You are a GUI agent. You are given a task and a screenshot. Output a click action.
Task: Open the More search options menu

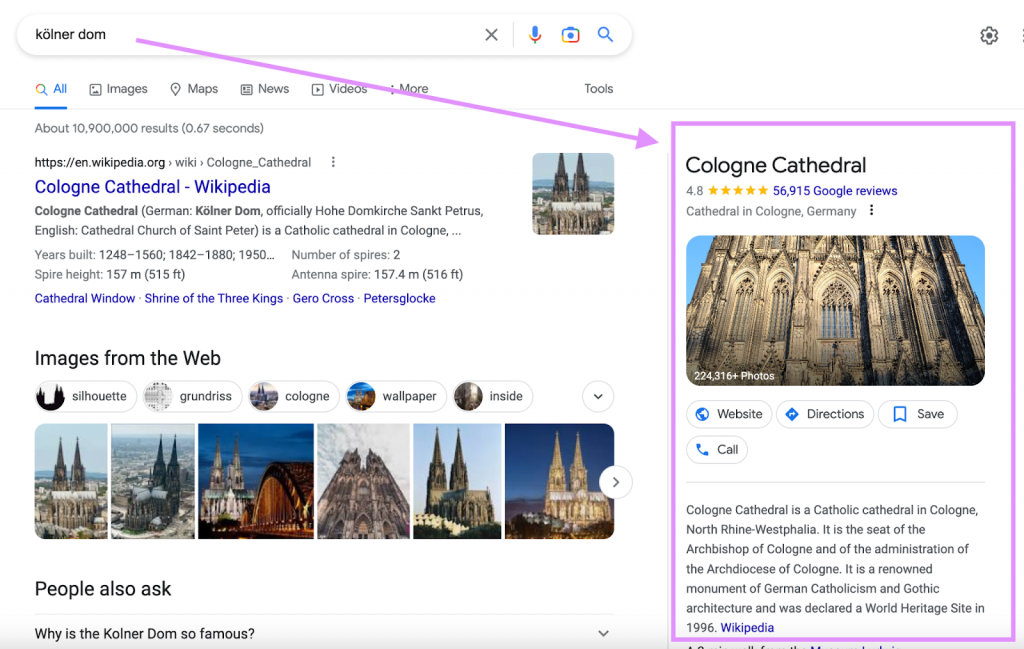409,89
